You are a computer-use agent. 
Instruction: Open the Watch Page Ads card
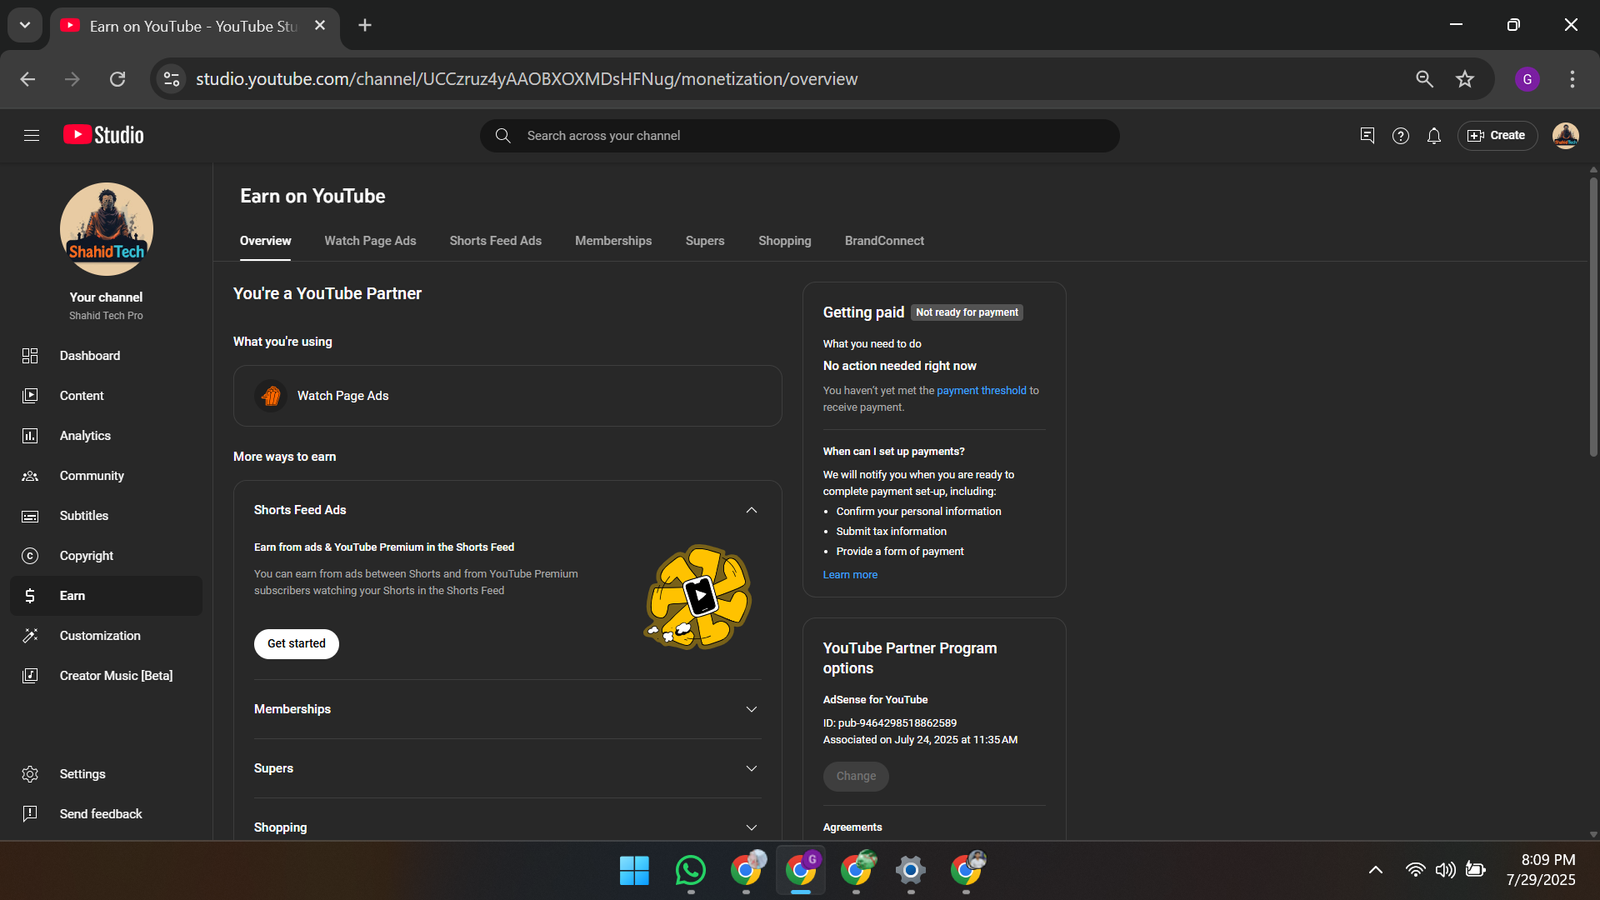point(508,396)
